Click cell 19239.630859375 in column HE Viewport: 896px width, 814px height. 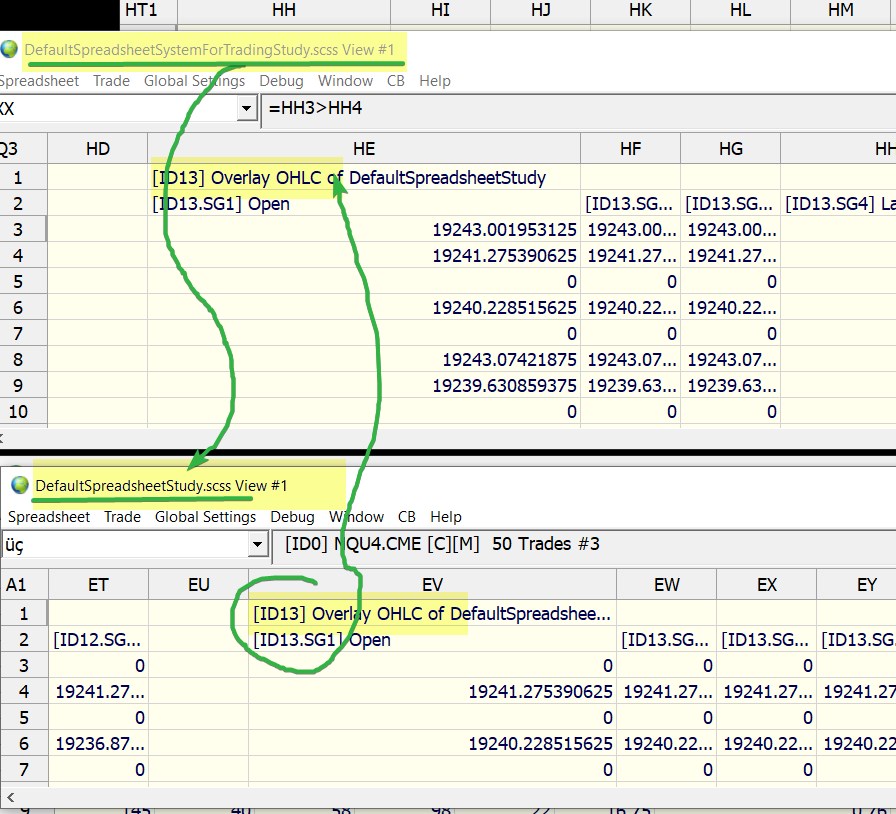point(363,386)
